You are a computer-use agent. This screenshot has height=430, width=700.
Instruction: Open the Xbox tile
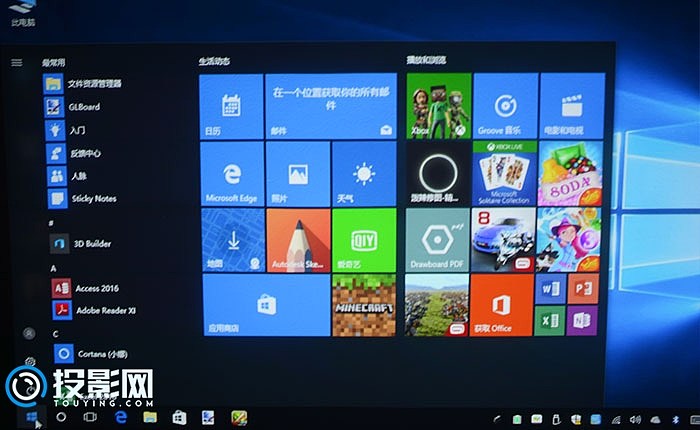click(x=439, y=106)
